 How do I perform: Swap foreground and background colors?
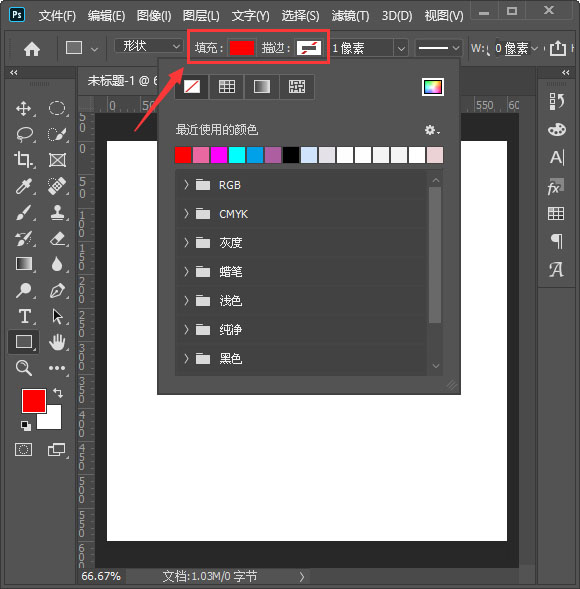coord(58,393)
